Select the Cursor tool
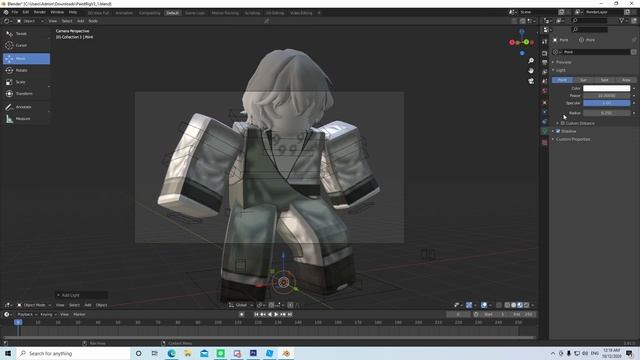The width and height of the screenshot is (640, 360). [26, 45]
